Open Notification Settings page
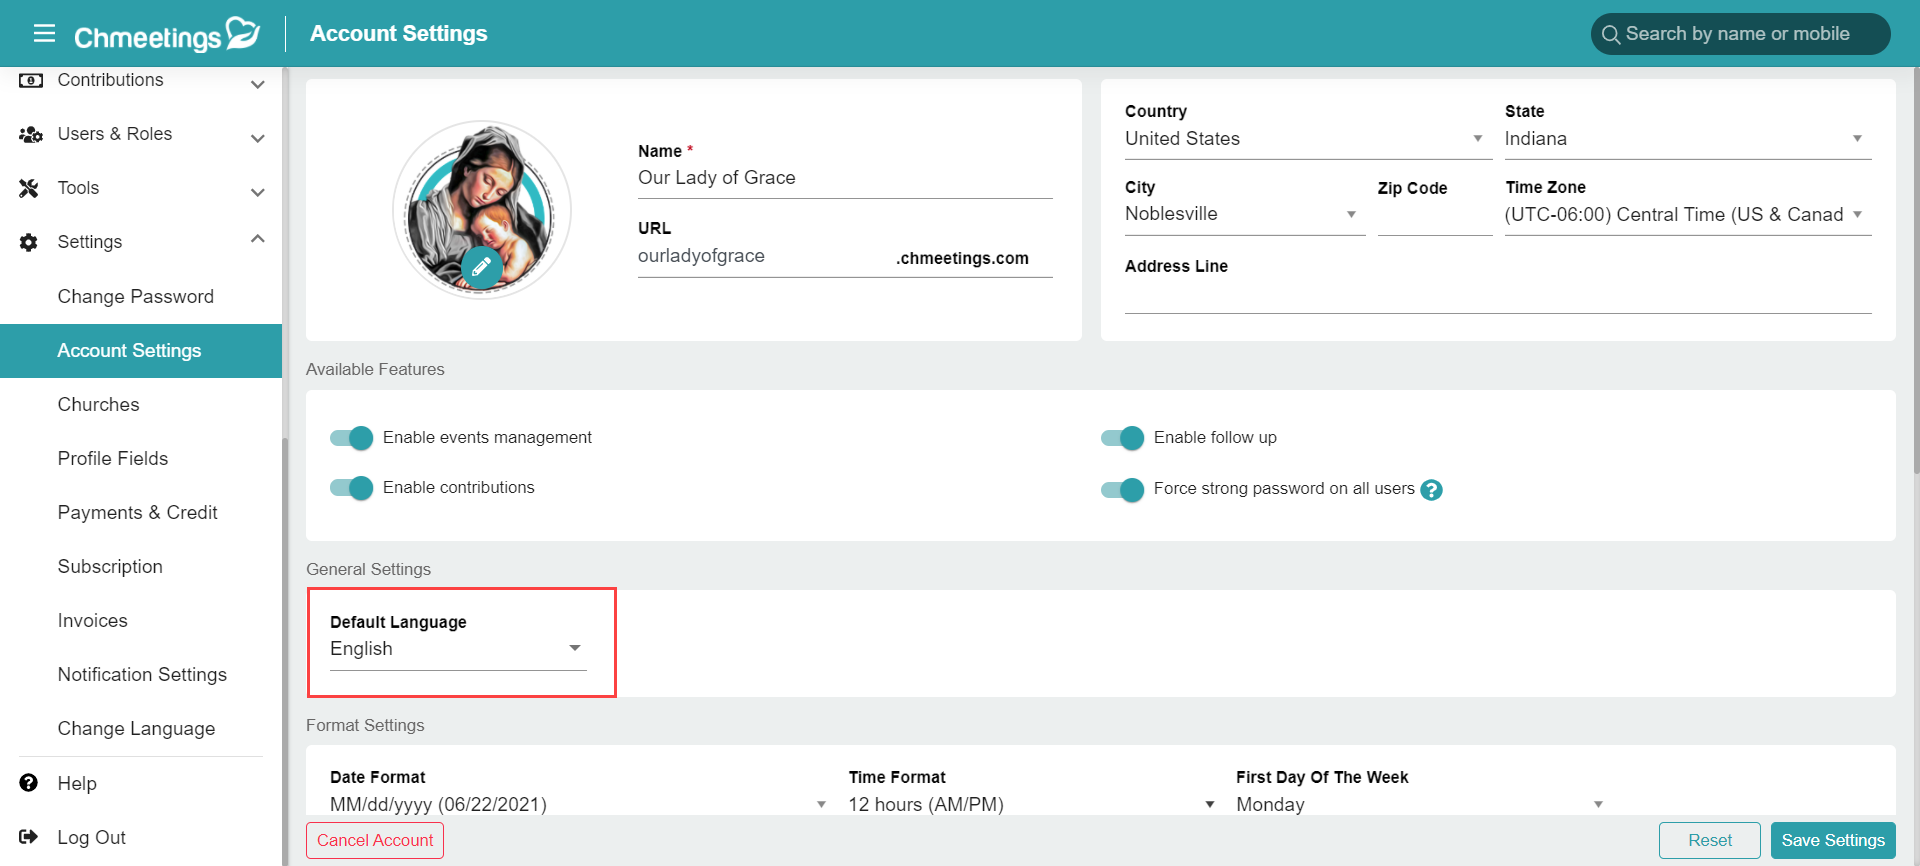This screenshot has height=866, width=1920. (140, 675)
